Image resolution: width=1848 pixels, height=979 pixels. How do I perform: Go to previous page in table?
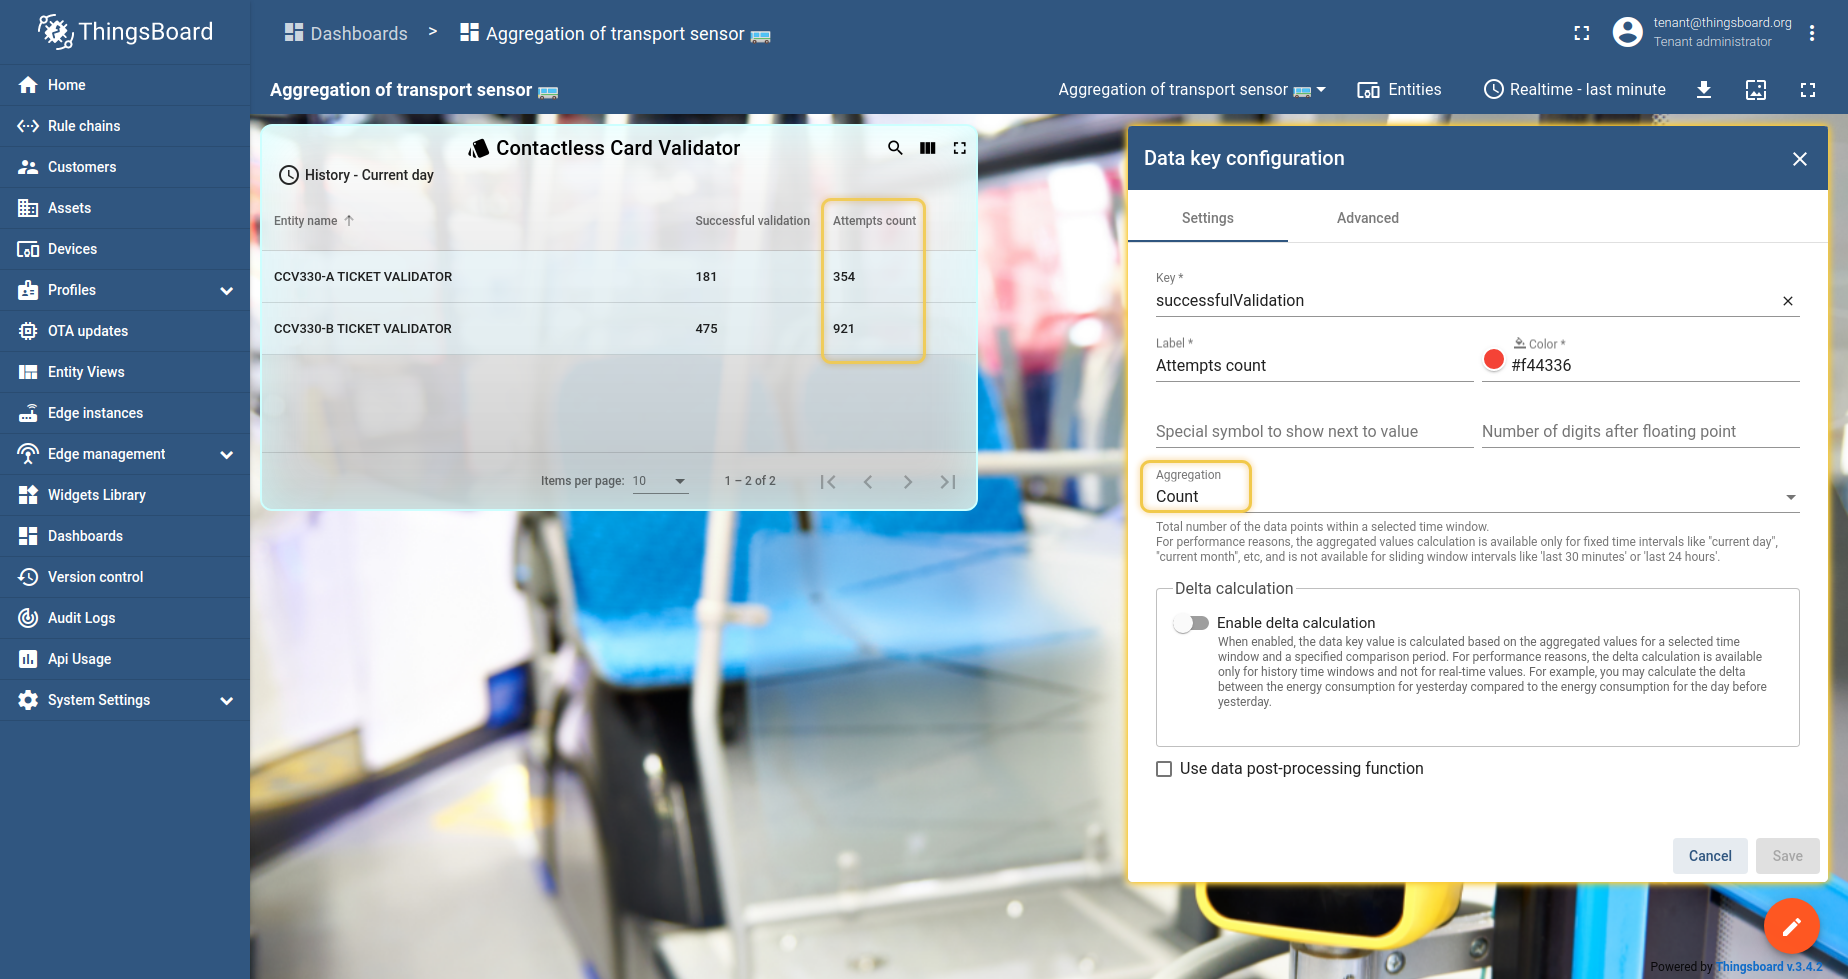(868, 482)
